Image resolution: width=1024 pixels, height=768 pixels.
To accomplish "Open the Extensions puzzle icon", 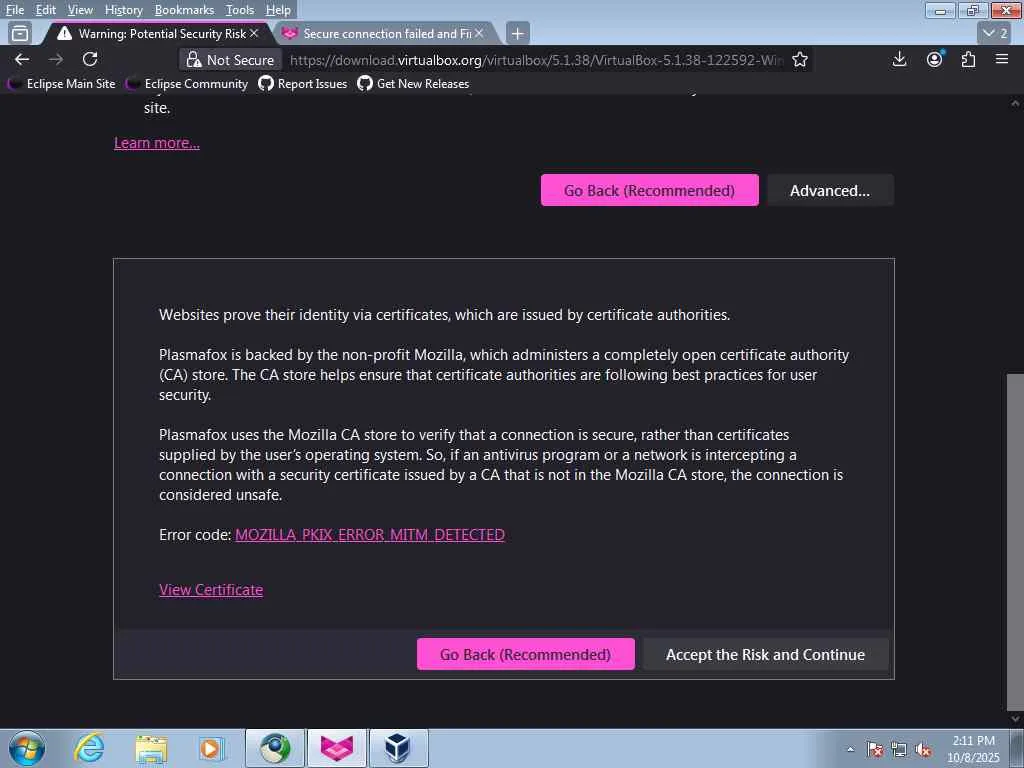I will click(968, 59).
